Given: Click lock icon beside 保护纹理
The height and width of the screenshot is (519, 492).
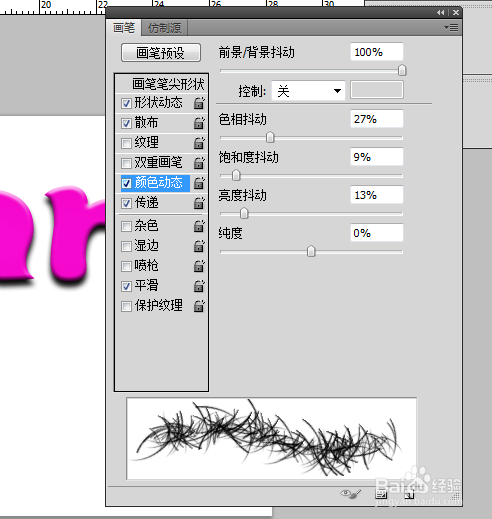Looking at the screenshot, I should coord(199,306).
